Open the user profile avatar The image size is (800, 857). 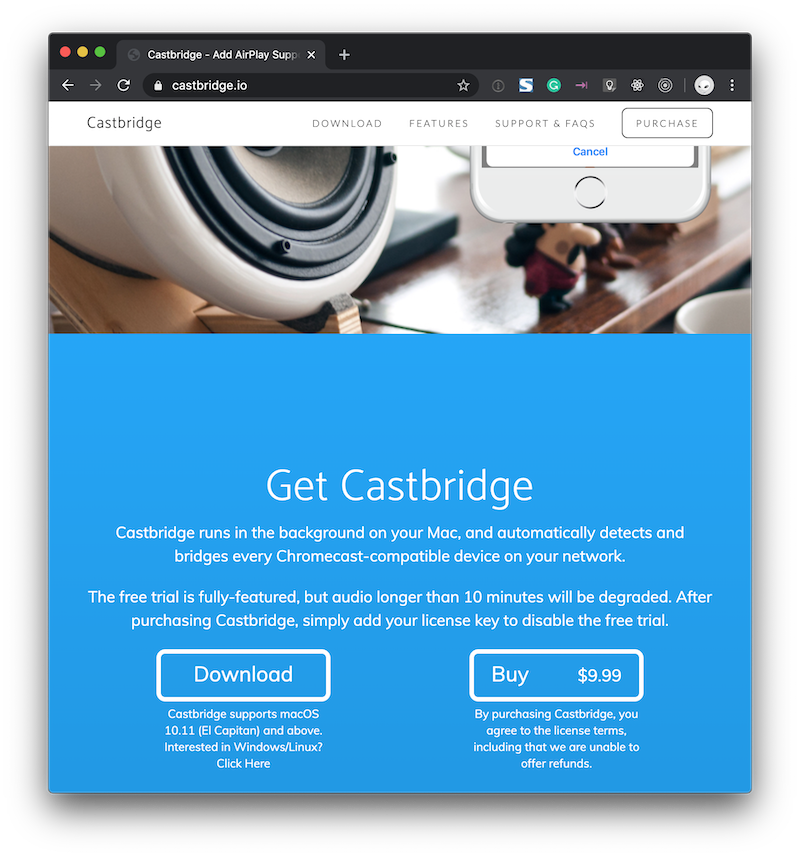coord(704,85)
